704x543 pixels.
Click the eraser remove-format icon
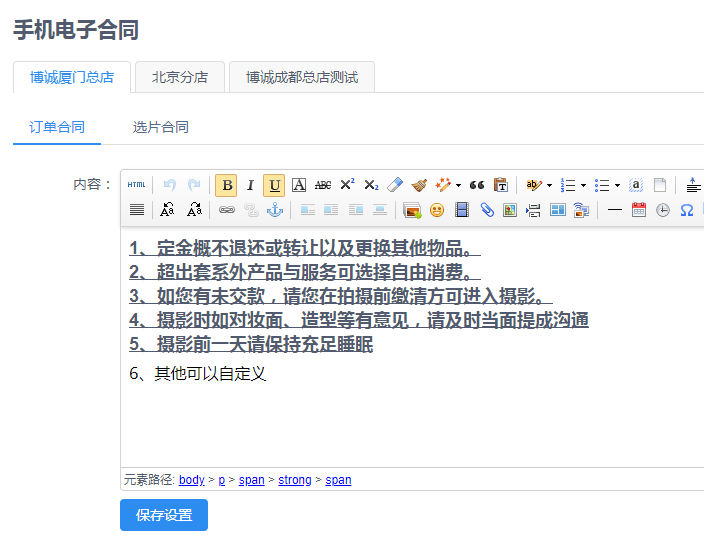395,185
